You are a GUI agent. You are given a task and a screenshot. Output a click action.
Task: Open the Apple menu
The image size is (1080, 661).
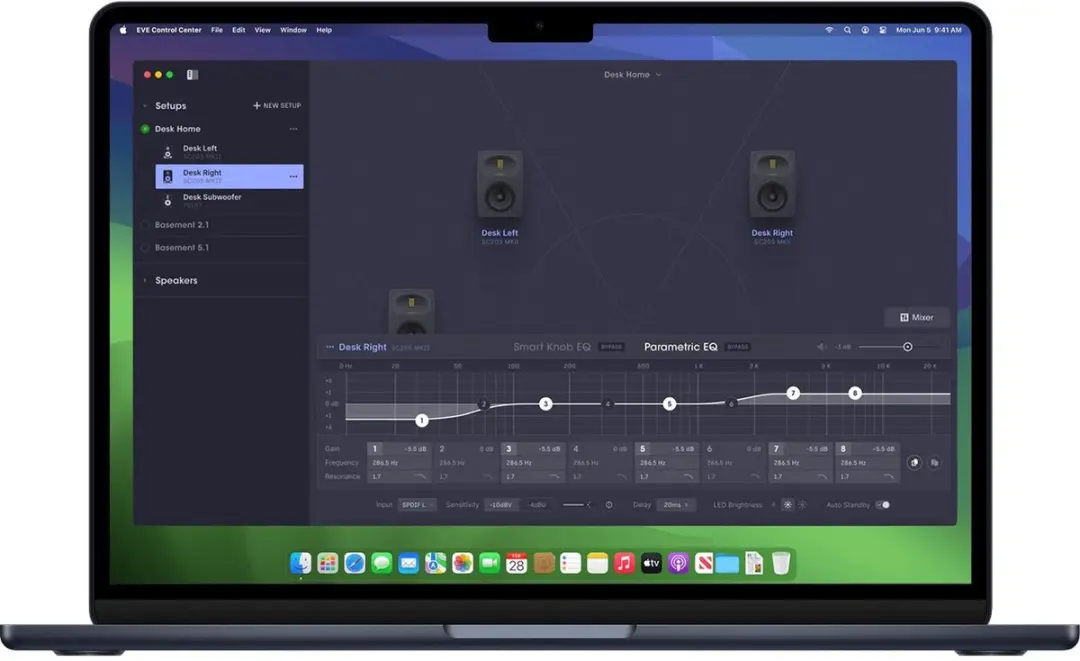coord(123,30)
